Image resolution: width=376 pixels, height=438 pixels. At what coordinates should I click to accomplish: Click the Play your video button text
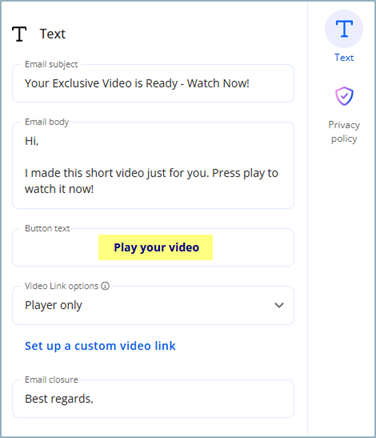coord(156,247)
